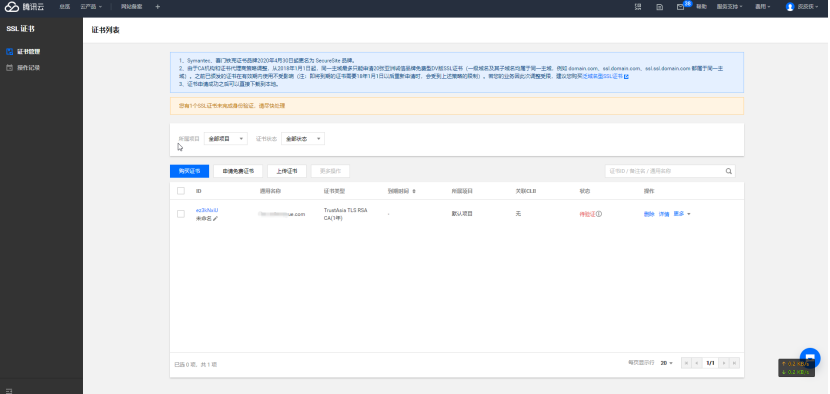Go to first page pagination button
This screenshot has width=830, height=394.
(687, 363)
